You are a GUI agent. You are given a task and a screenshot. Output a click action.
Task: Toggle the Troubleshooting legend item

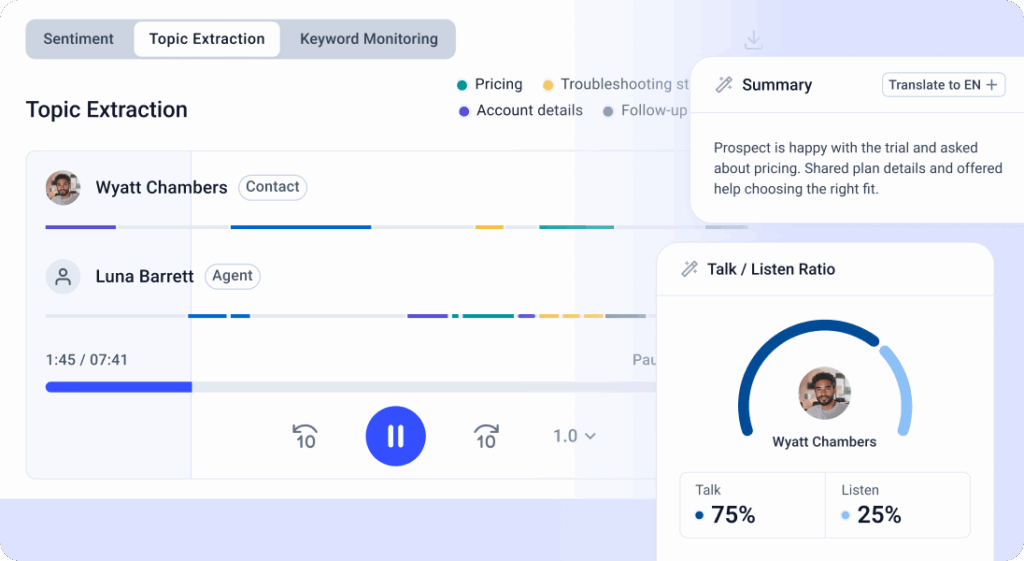[x=615, y=84]
